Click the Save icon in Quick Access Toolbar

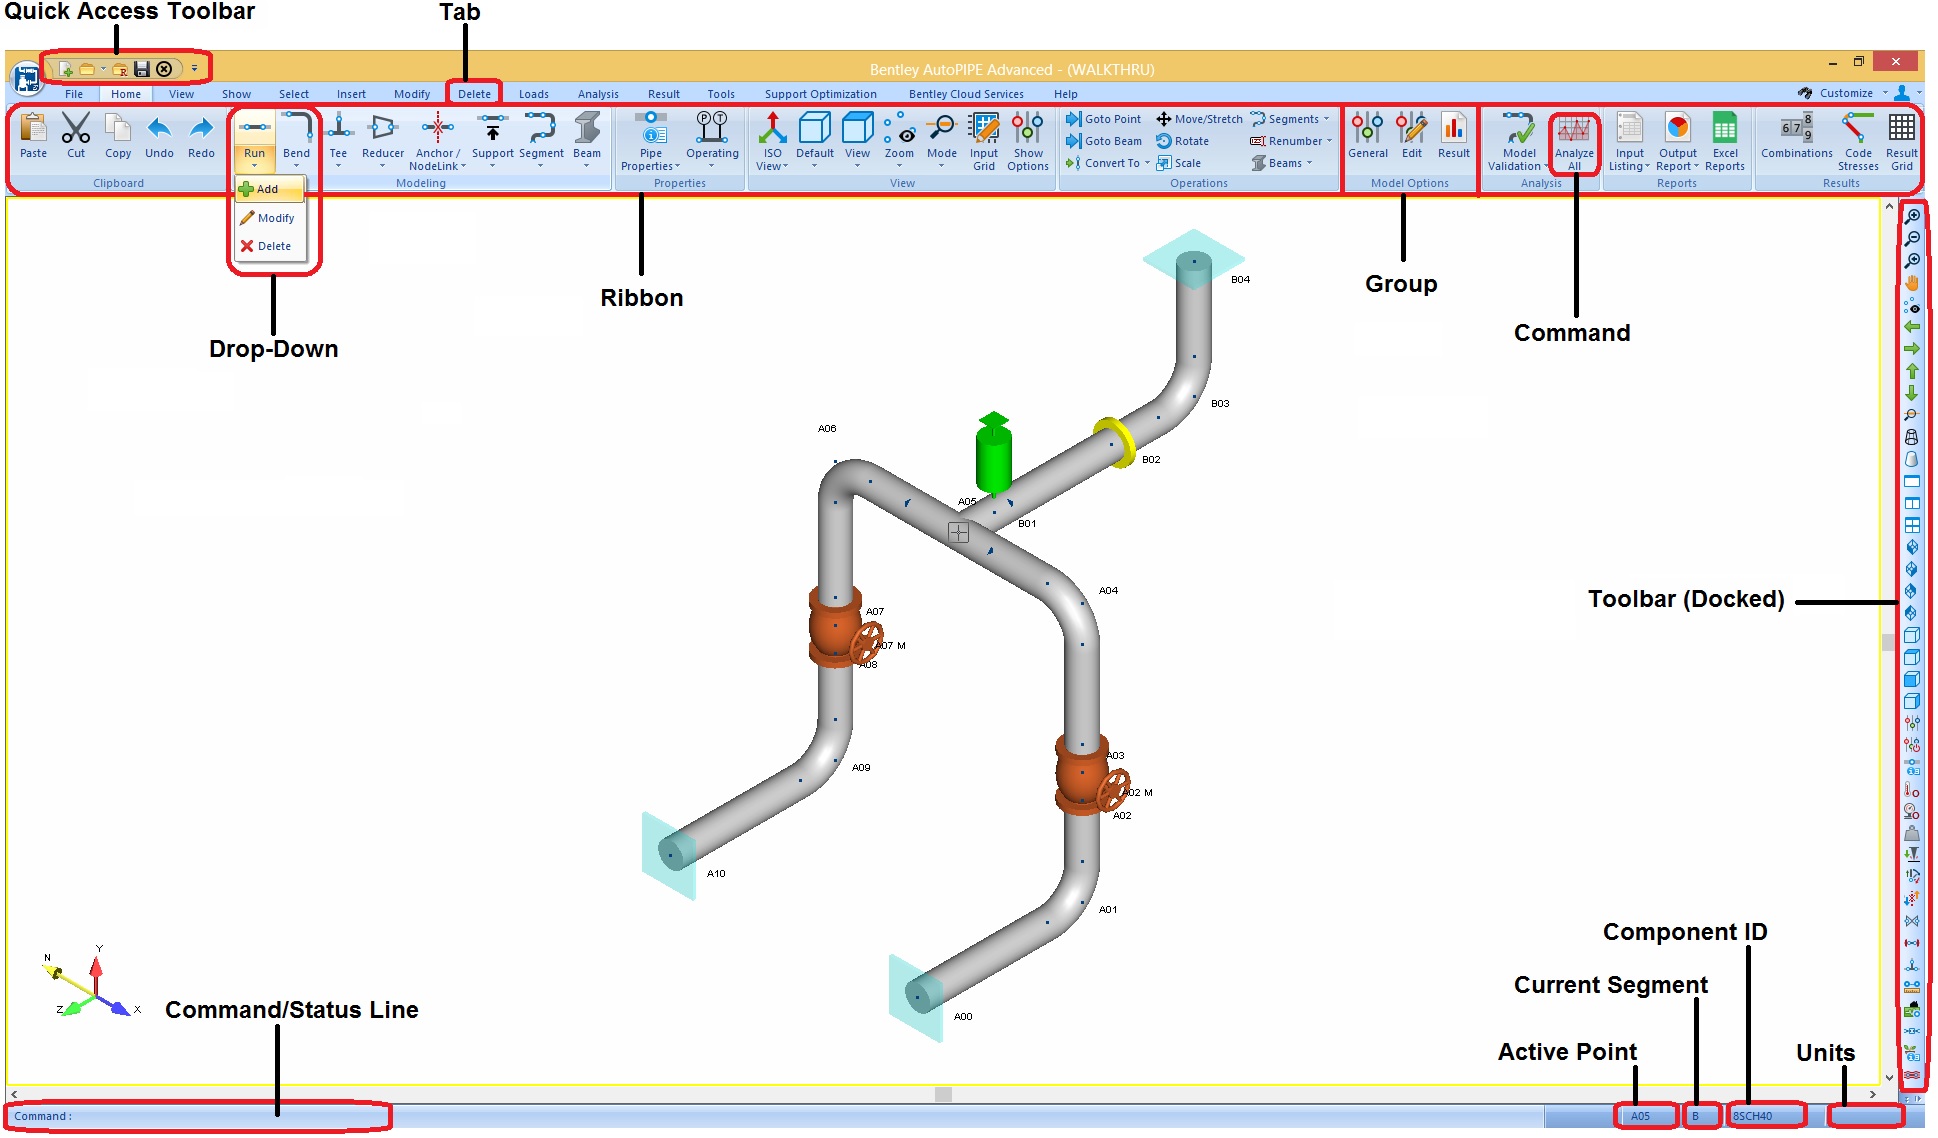click(141, 69)
